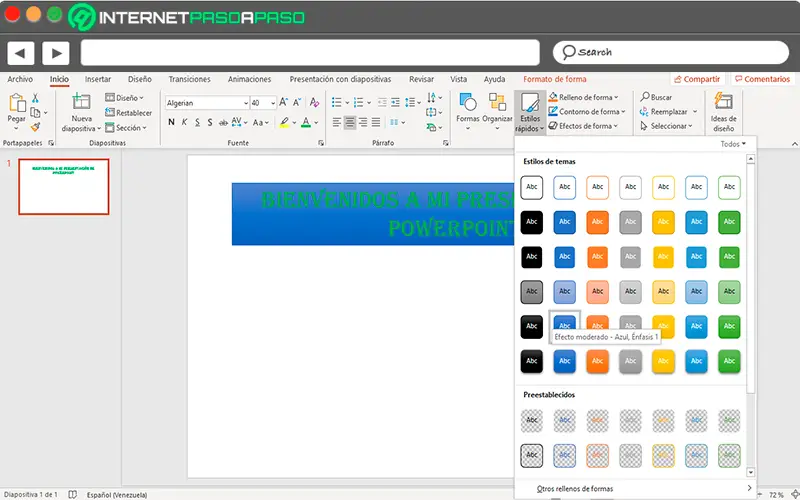800x500 pixels.
Task: Open Ideas de diseño
Action: coord(723,112)
